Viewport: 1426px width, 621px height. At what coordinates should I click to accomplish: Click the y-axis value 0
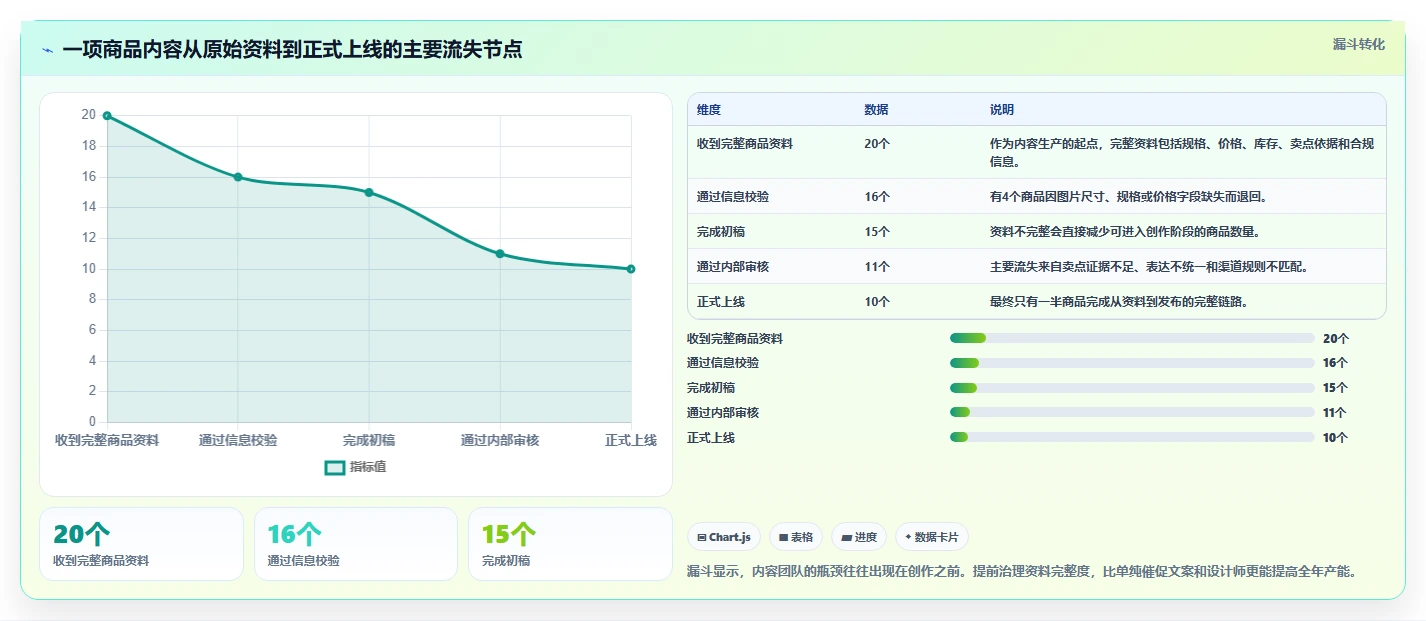tap(92, 422)
